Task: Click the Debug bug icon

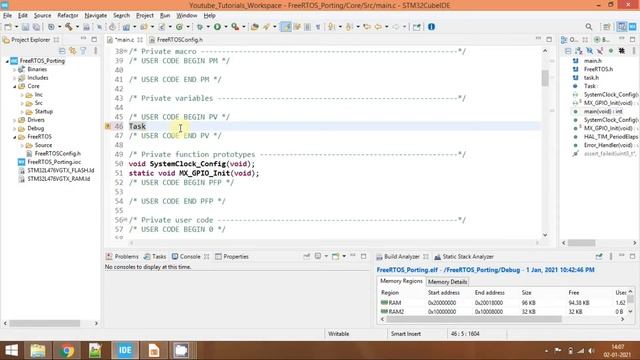Action: [200, 27]
